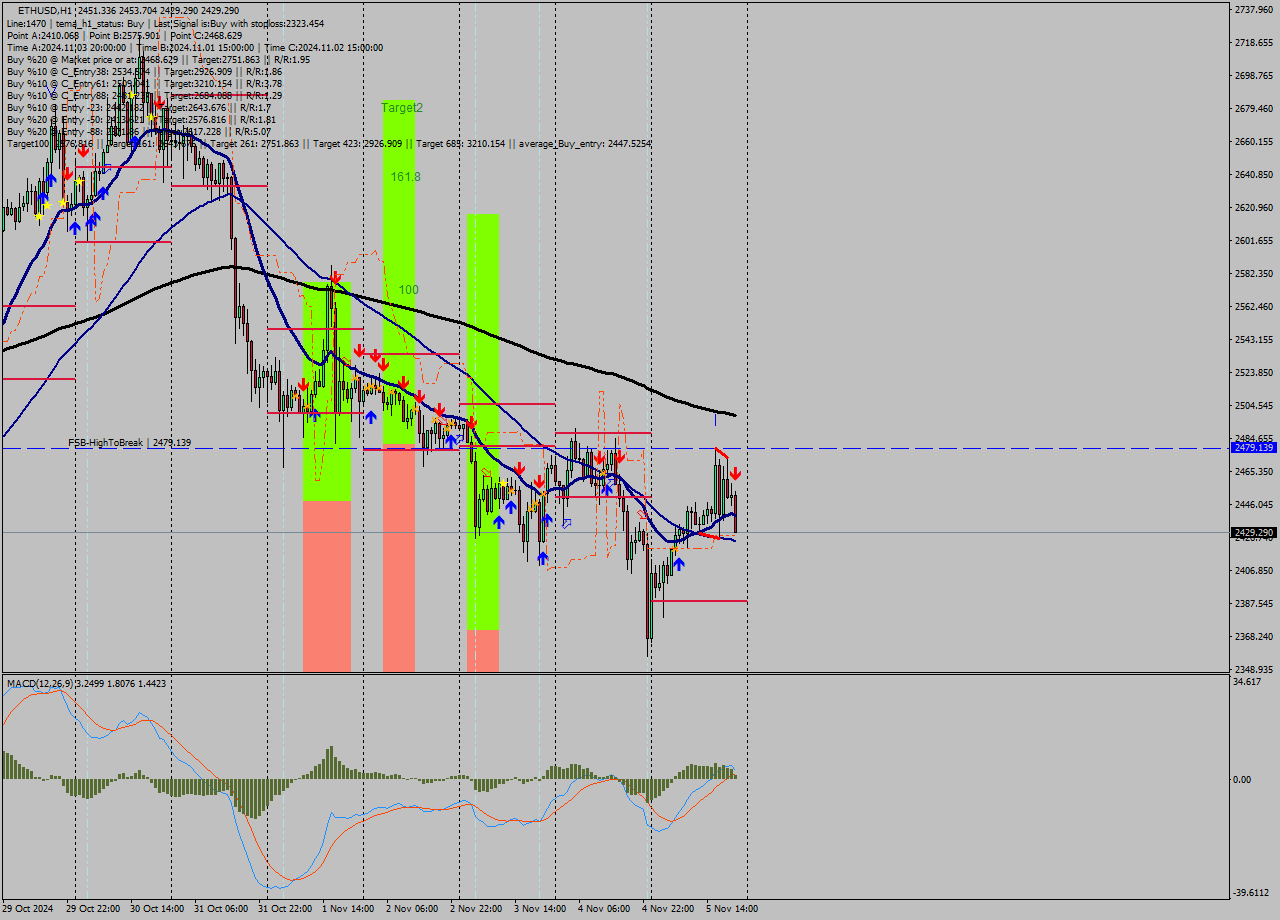Click the ETHUSD,H1 chart title
1280x920 pixels.
[x=129, y=10]
